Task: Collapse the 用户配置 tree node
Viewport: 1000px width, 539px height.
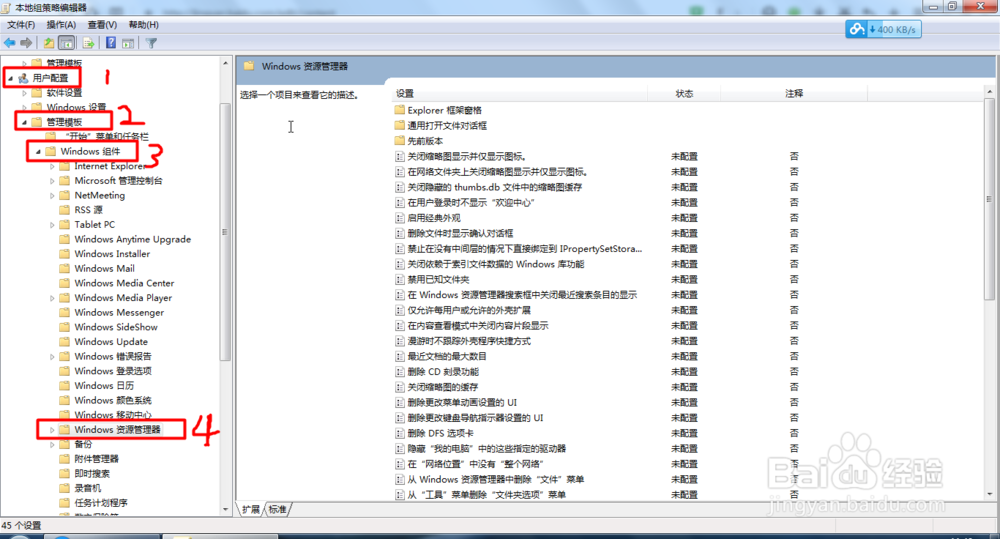Action: coord(10,78)
